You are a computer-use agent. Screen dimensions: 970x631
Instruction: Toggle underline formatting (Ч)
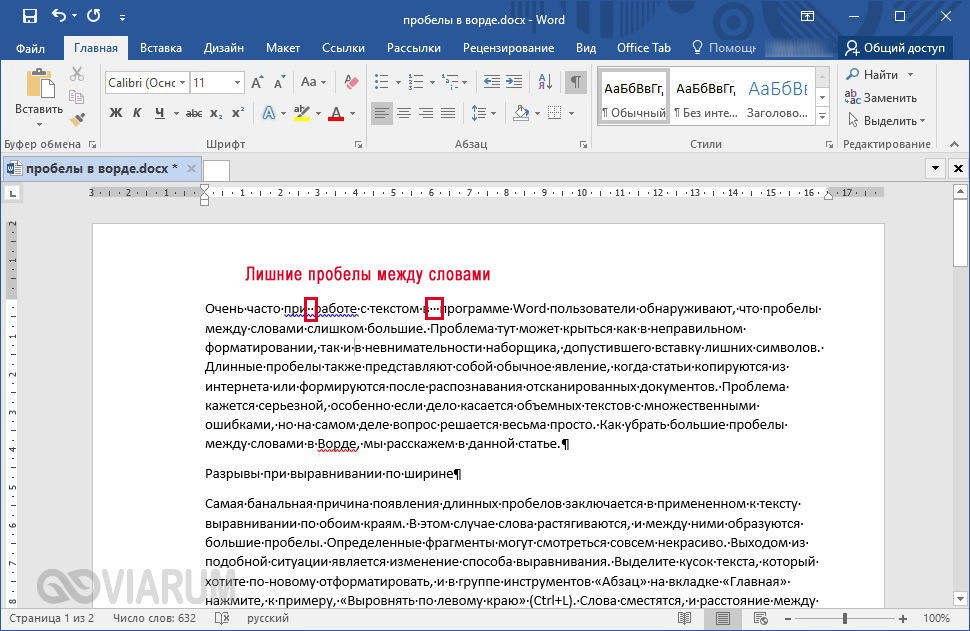tap(160, 113)
